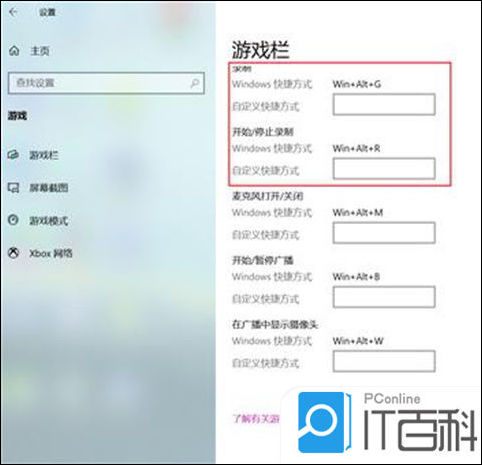Select the Xbox 网络 sidebar icon
The width and height of the screenshot is (482, 465).
[13, 253]
